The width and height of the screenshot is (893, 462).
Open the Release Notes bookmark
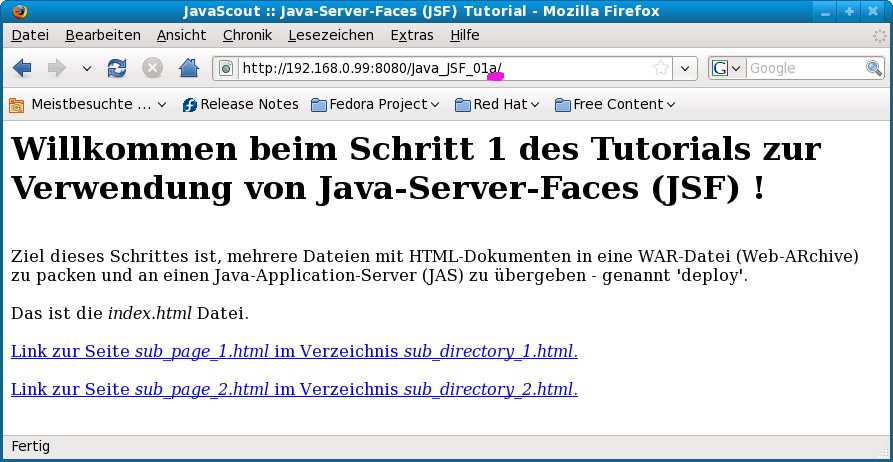point(240,104)
